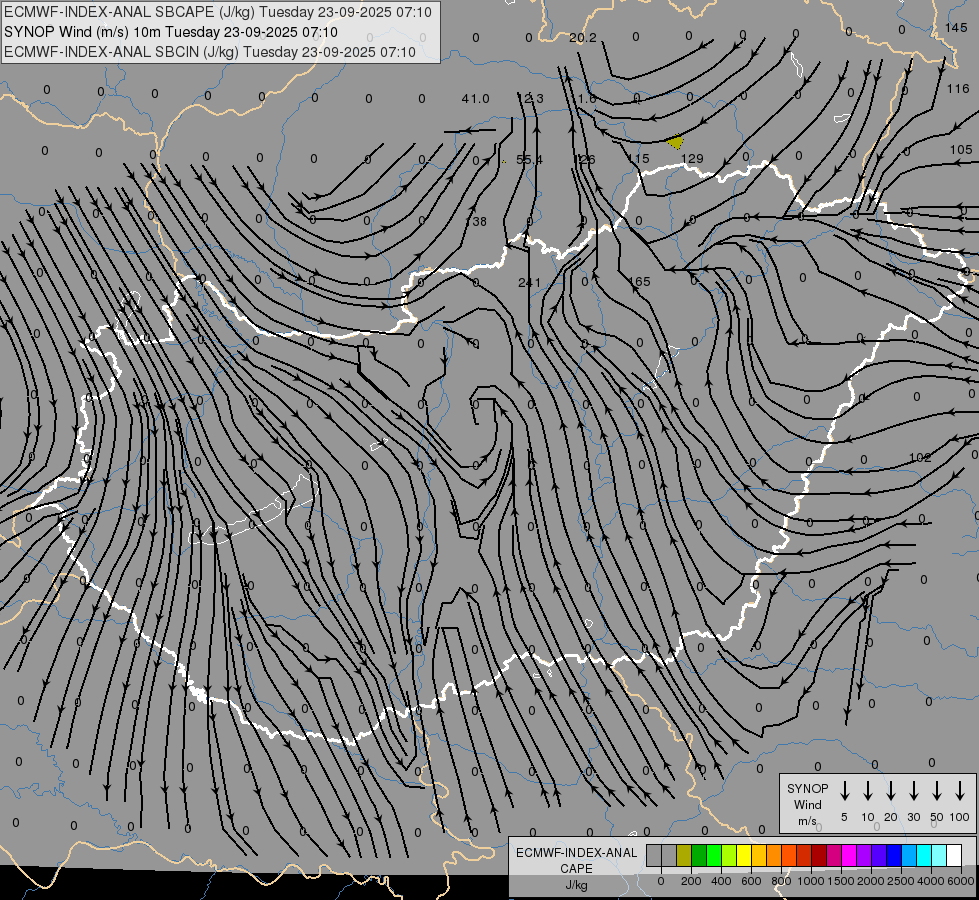Click the SYNOP Wind m/s legend label
Viewport: 979px width, 900px height.
click(807, 804)
